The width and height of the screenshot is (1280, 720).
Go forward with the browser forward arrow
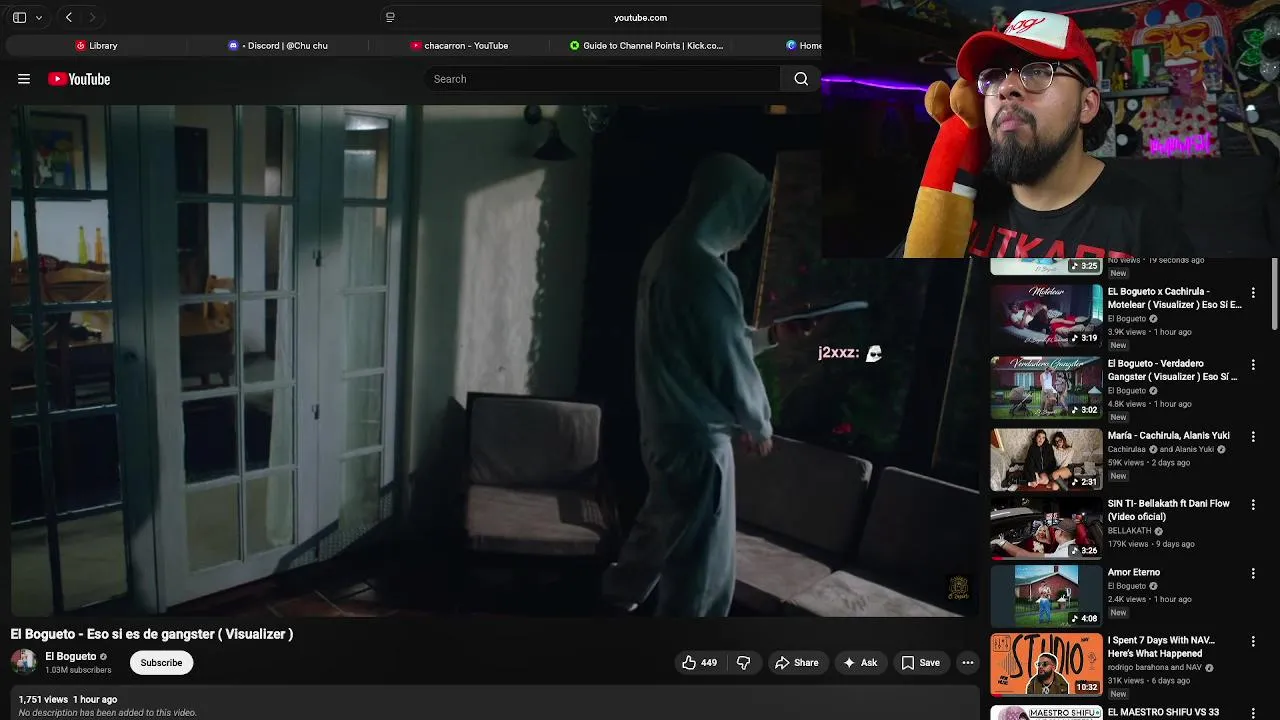92,17
